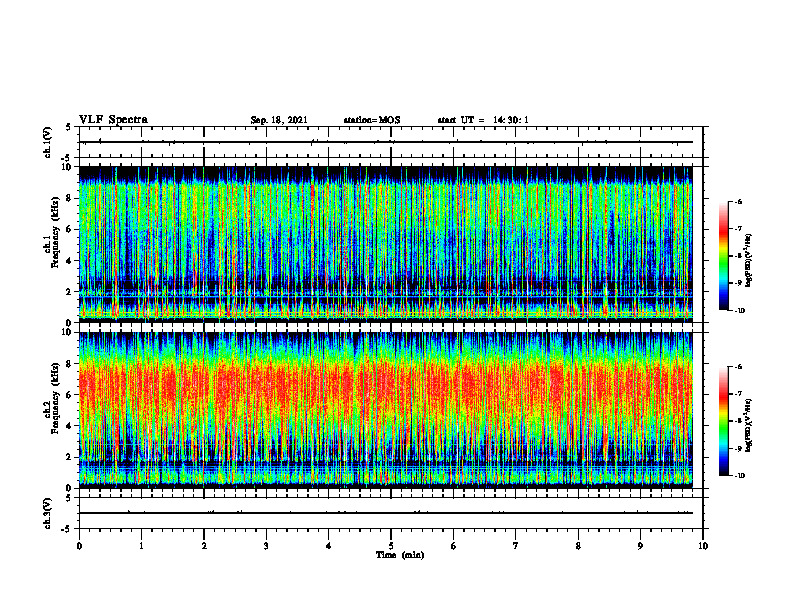Click the "8" kHz tick label of ch.2 spectrogram
792x612 pixels.
coord(70,364)
